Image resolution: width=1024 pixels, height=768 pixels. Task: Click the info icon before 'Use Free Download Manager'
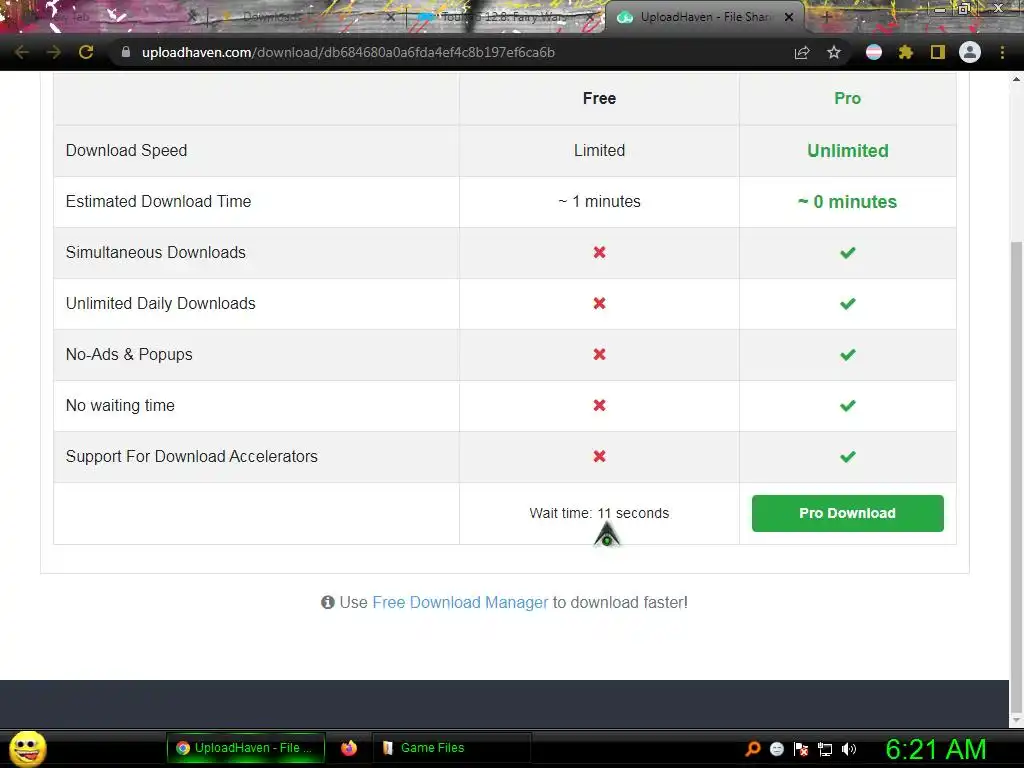(328, 602)
